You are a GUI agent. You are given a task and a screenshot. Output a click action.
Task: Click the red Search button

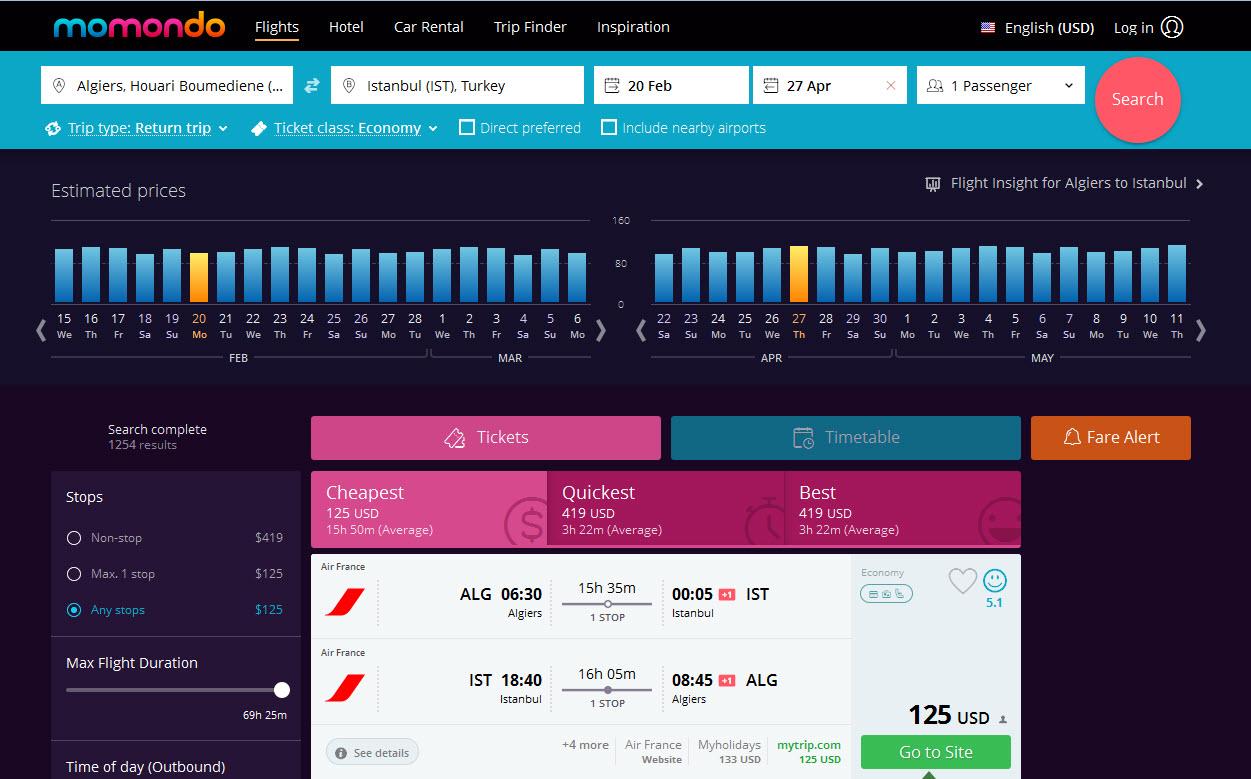pyautogui.click(x=1138, y=100)
